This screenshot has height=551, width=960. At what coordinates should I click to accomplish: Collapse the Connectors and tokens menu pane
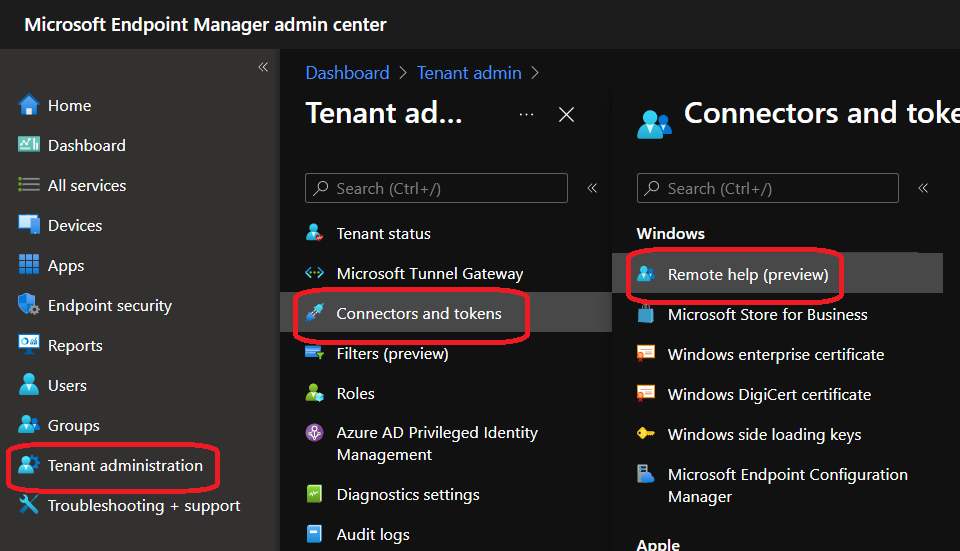923,188
